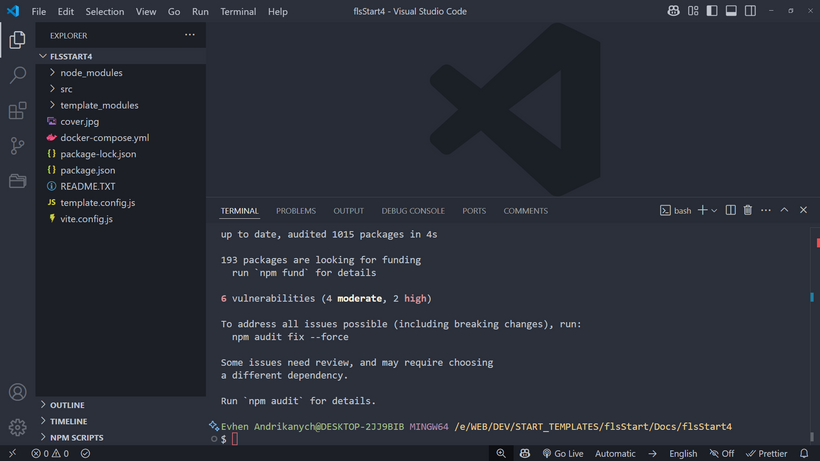This screenshot has height=461, width=820.
Task: Toggle the primary side bar layout button
Action: coord(712,11)
